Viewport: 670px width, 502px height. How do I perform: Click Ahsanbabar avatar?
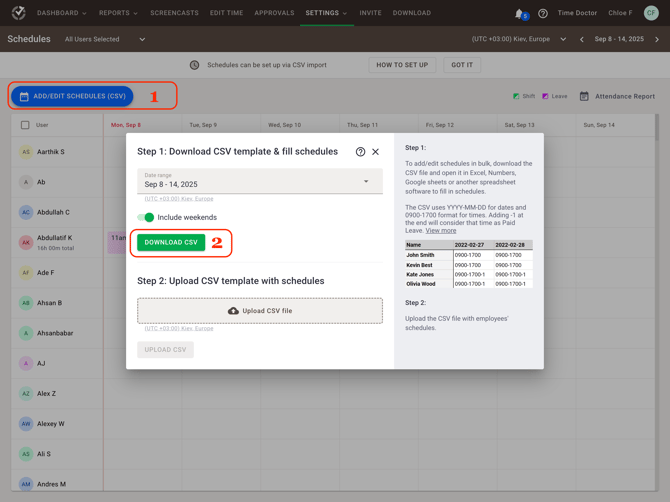click(26, 333)
